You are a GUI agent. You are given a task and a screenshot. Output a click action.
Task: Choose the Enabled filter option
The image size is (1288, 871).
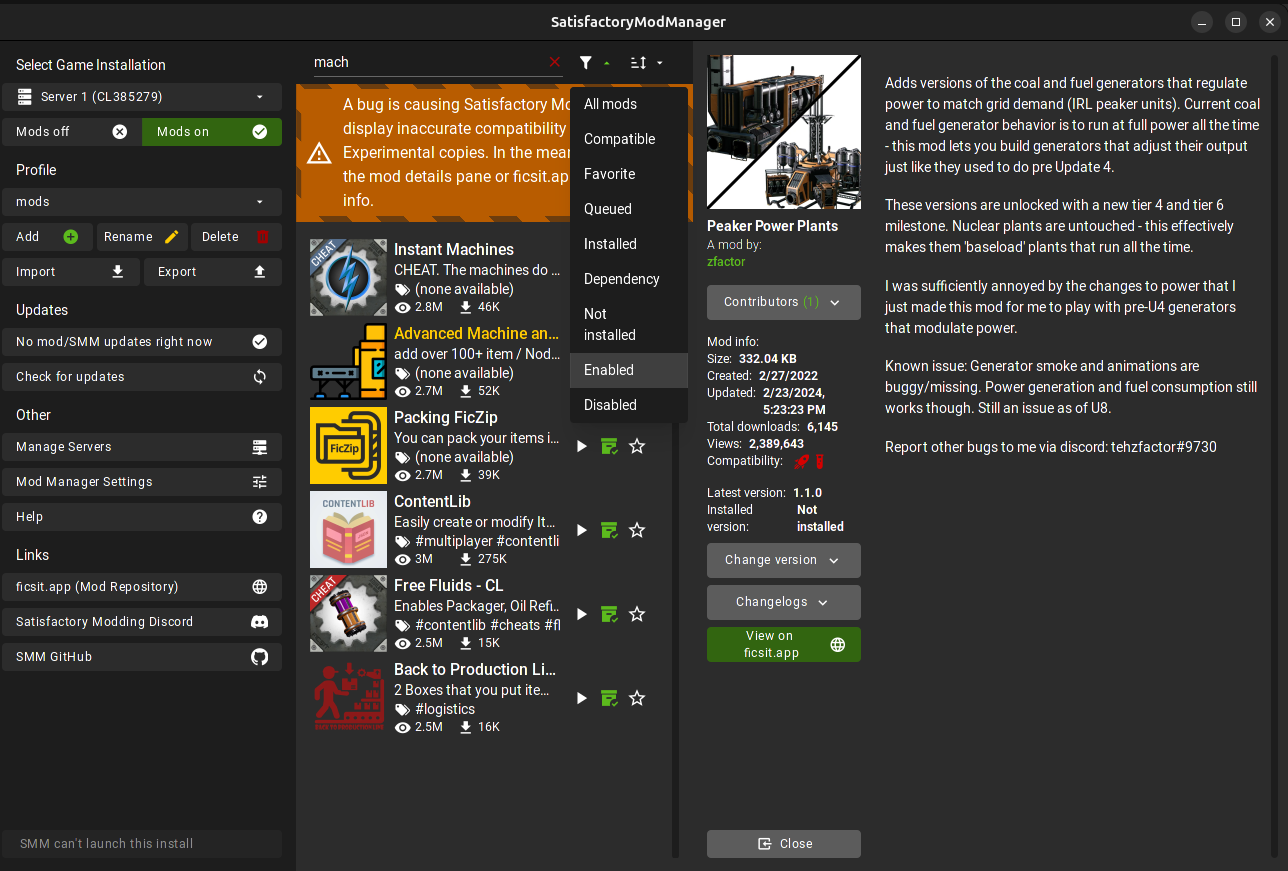[x=629, y=370]
